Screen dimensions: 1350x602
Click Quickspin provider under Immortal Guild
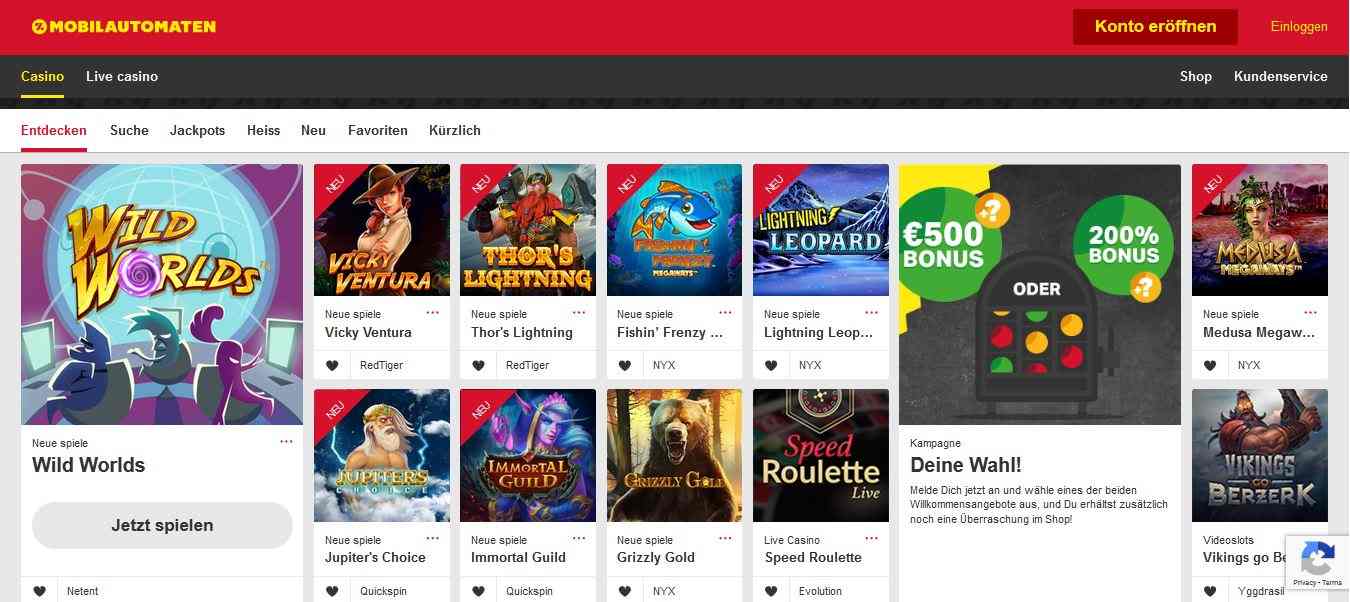(x=529, y=591)
